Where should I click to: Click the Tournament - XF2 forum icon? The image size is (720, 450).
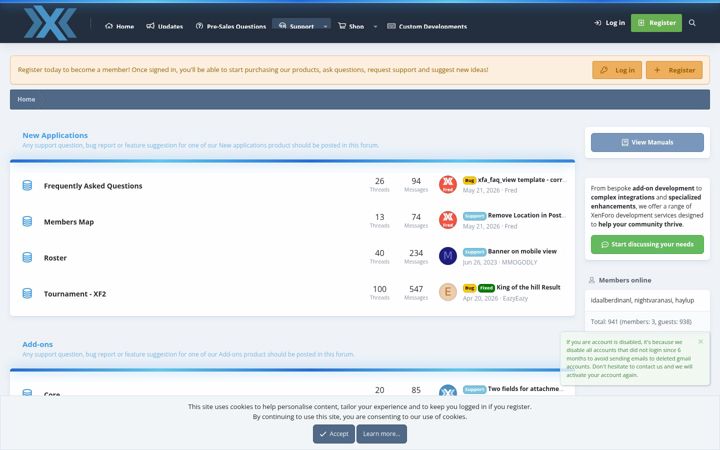[27, 293]
